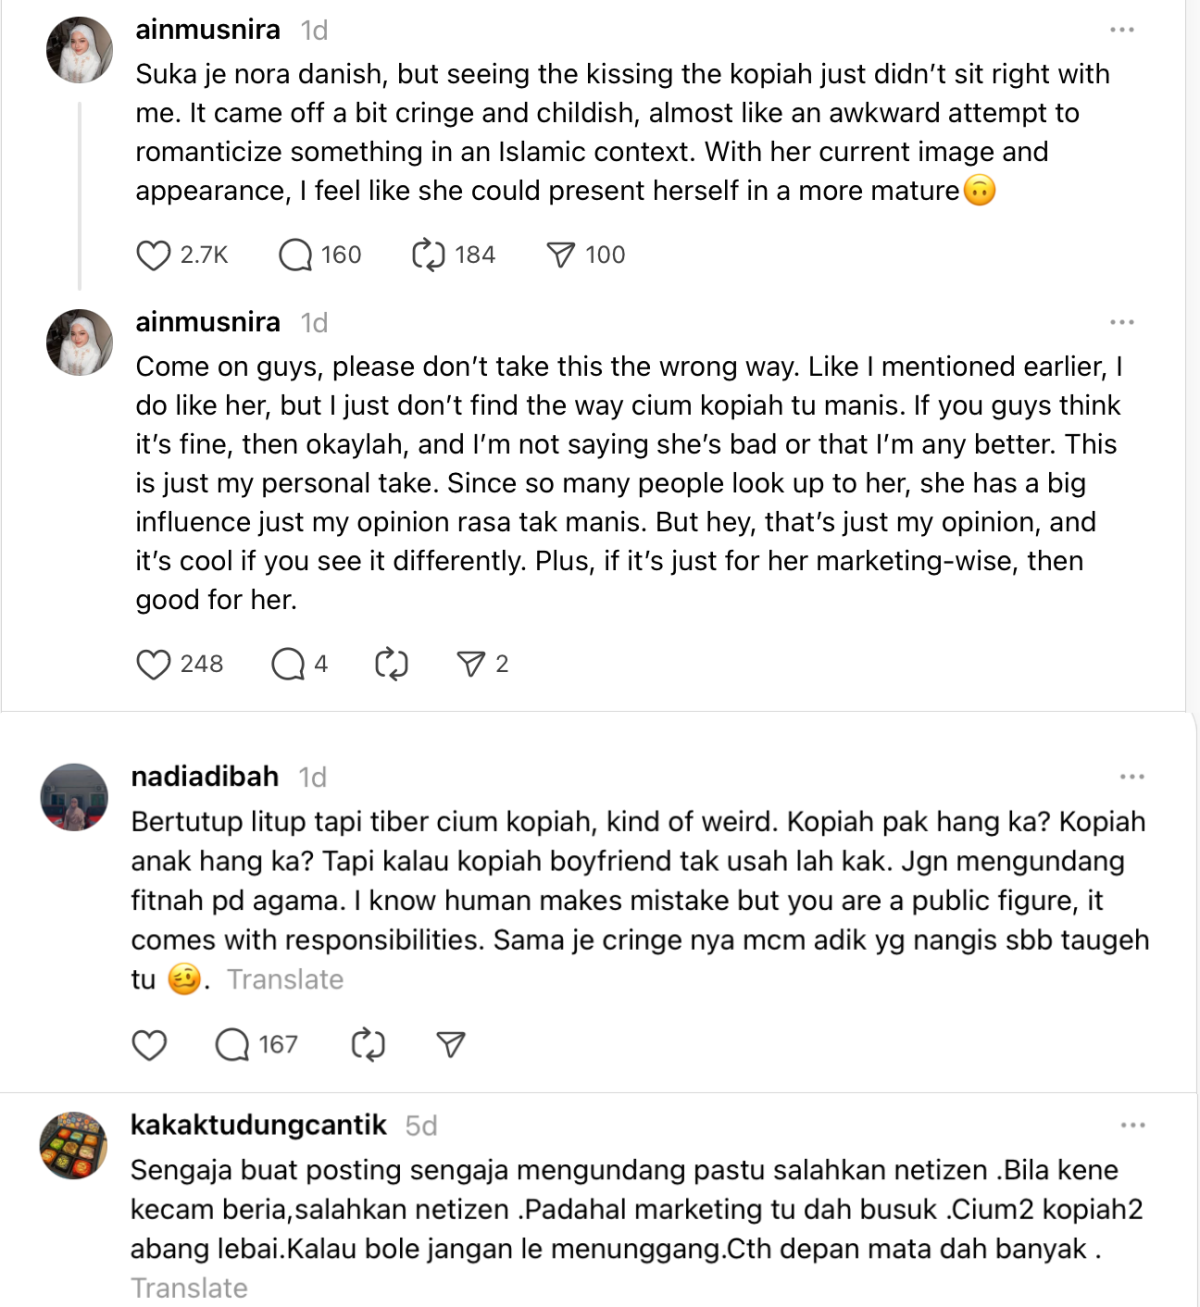The image size is (1200, 1307).
Task: Repost nadiadibah's comment
Action: 368,1046
